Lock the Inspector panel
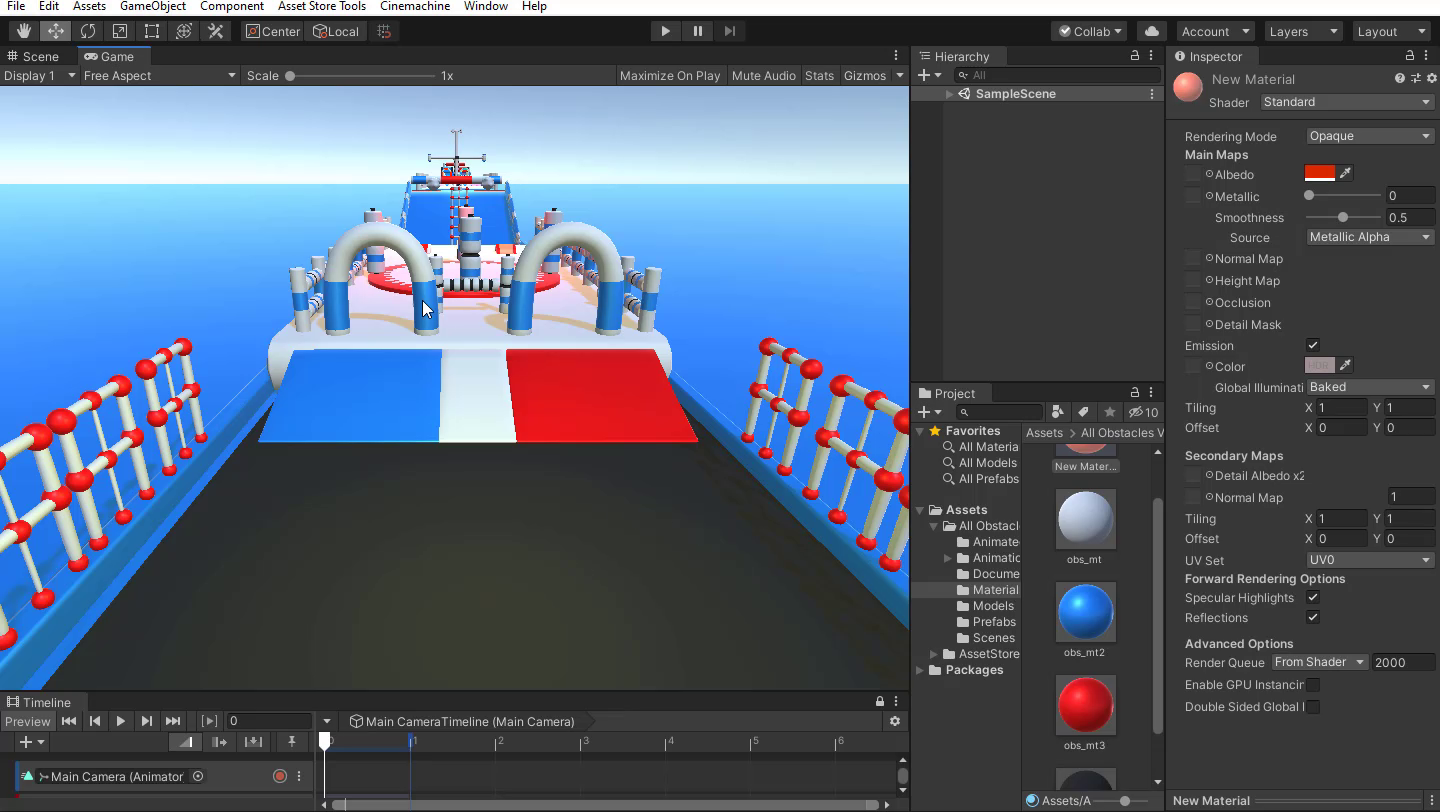The image size is (1440, 812). 1410,56
